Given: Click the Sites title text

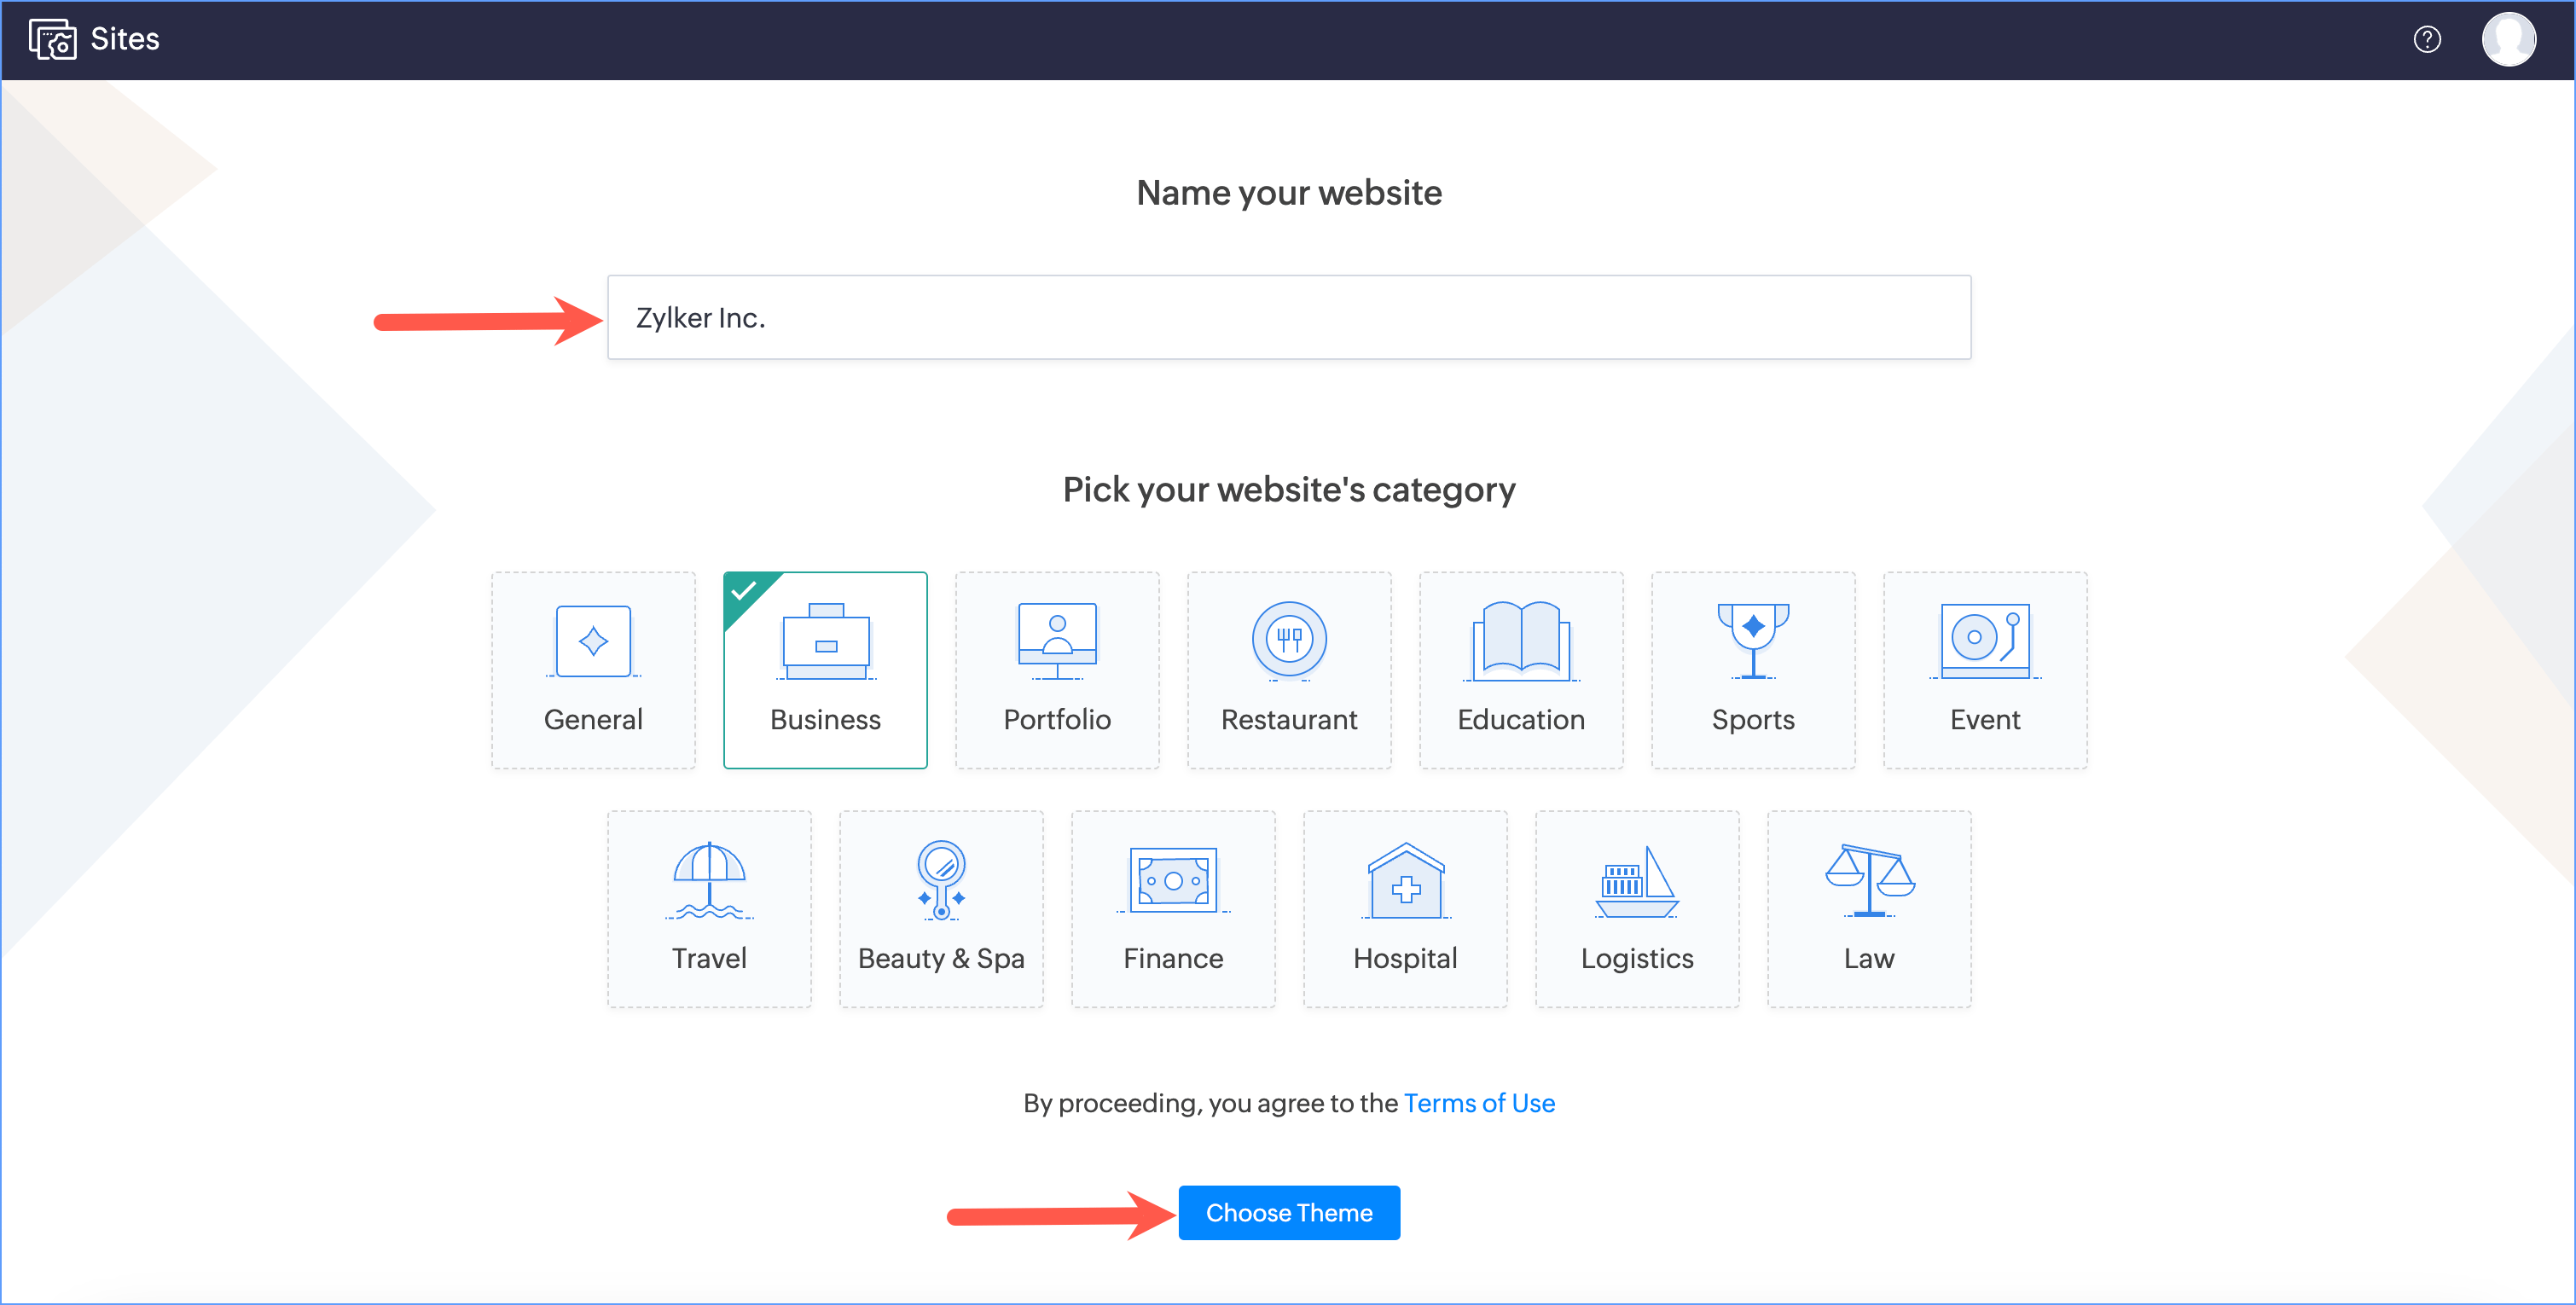Looking at the screenshot, I should tap(125, 39).
